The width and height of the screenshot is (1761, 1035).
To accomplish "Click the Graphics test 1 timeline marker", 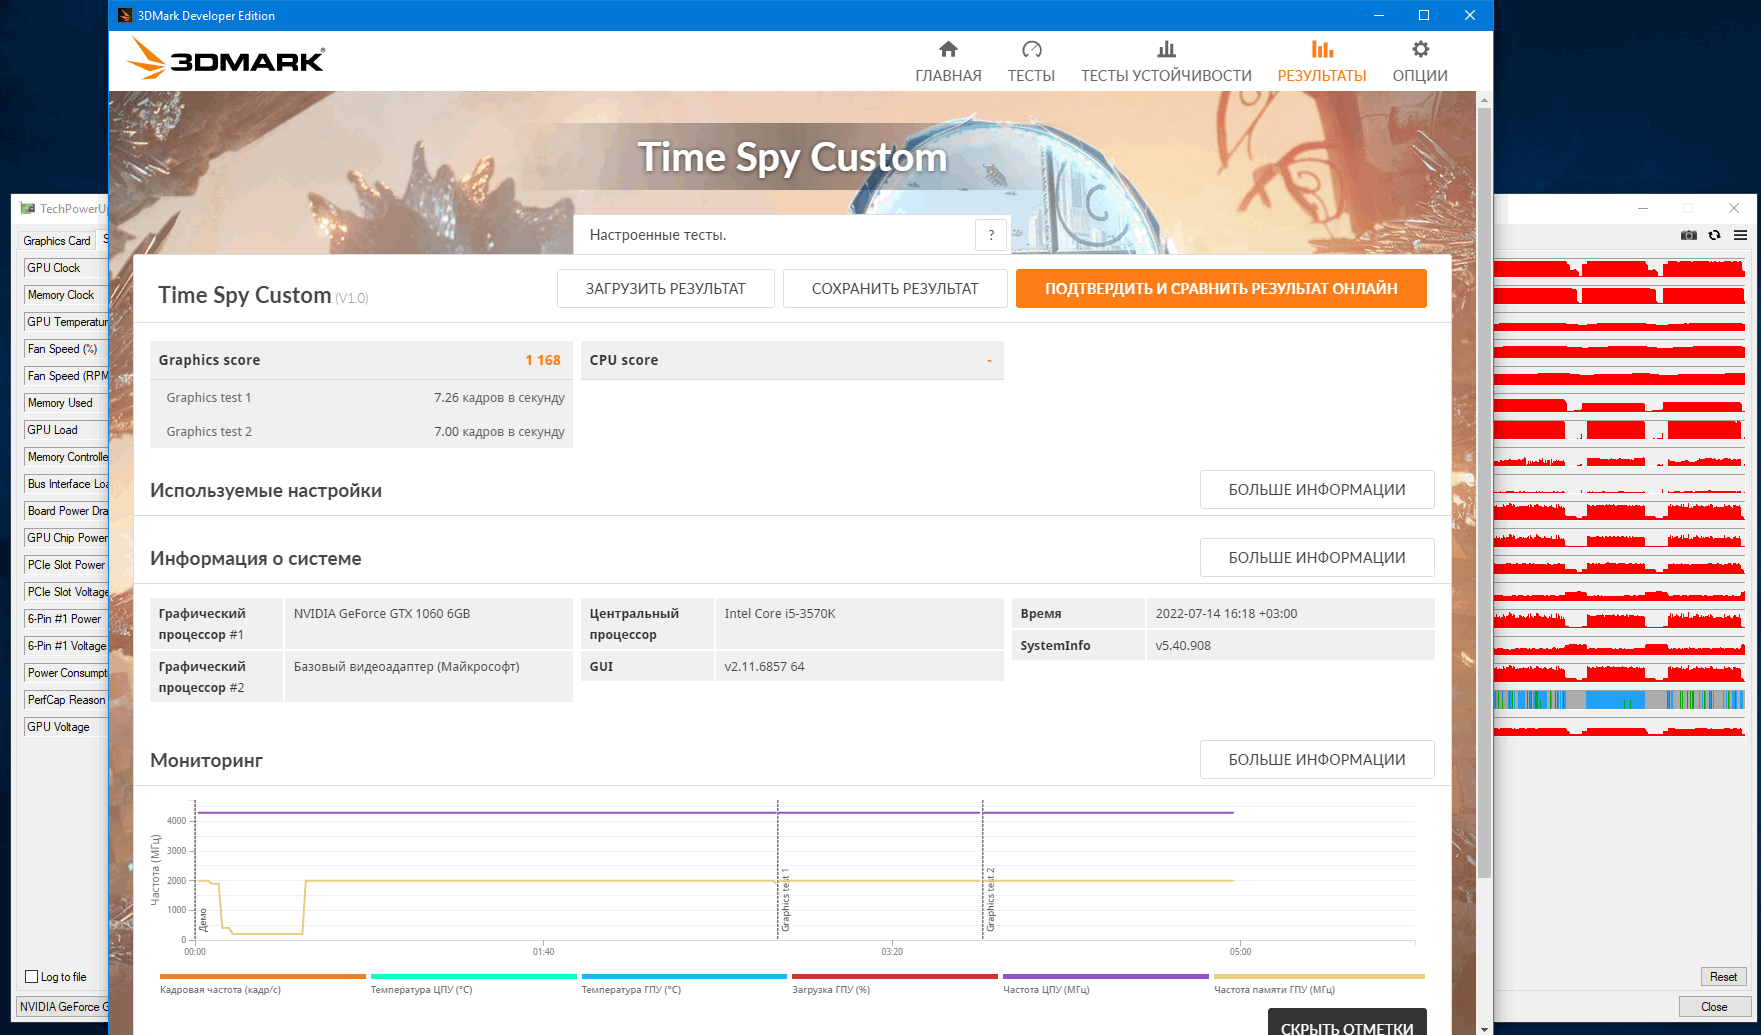I will (778, 868).
